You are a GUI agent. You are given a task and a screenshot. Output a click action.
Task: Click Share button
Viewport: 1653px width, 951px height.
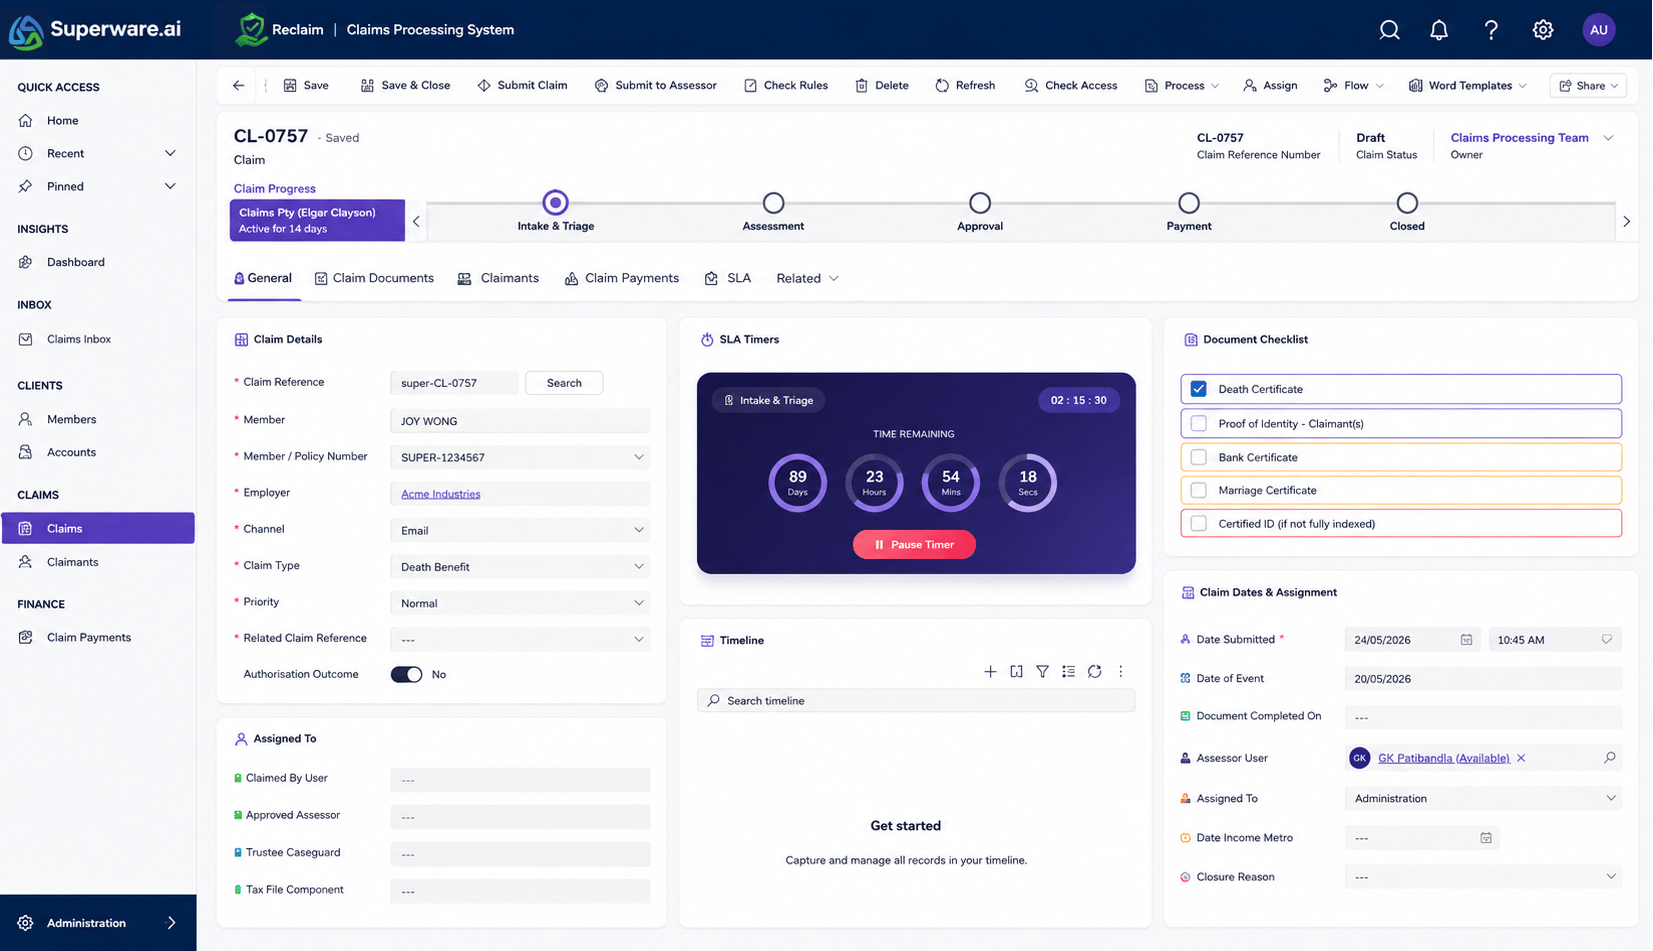[1589, 86]
